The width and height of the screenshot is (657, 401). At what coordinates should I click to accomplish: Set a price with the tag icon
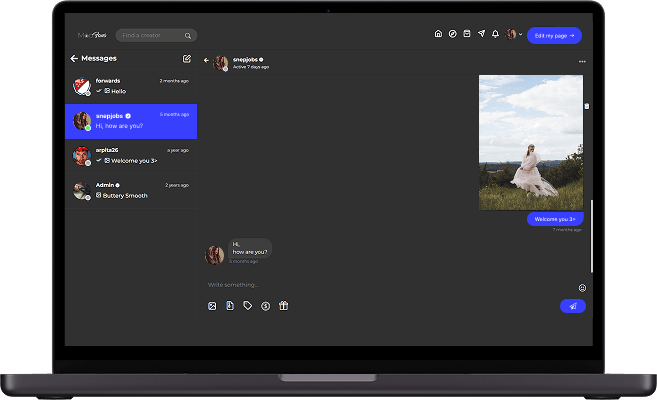coord(248,306)
